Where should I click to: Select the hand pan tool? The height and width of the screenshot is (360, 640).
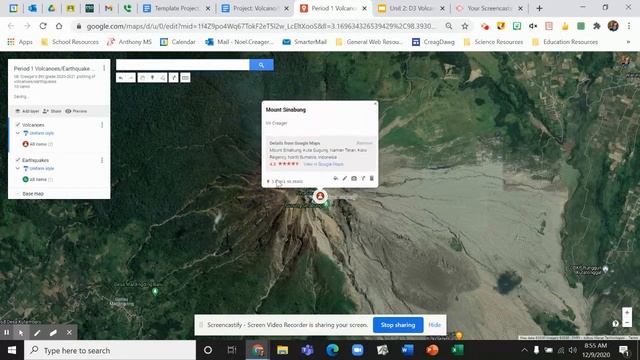[x=142, y=78]
